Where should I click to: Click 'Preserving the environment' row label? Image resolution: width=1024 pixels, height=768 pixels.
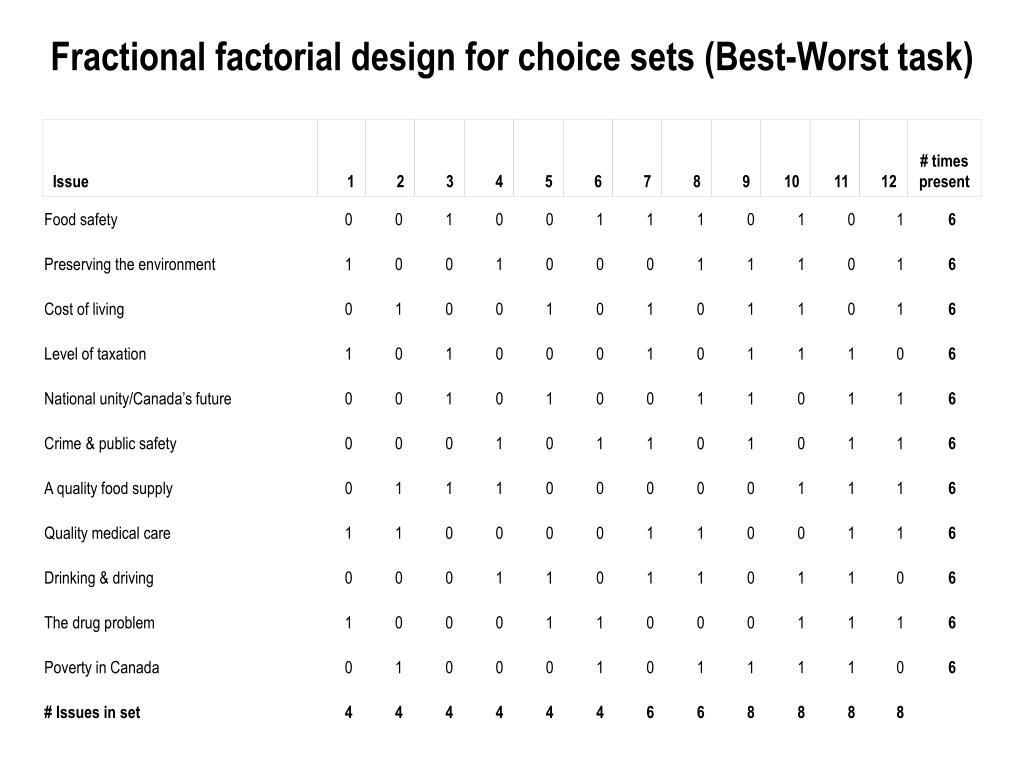(129, 264)
